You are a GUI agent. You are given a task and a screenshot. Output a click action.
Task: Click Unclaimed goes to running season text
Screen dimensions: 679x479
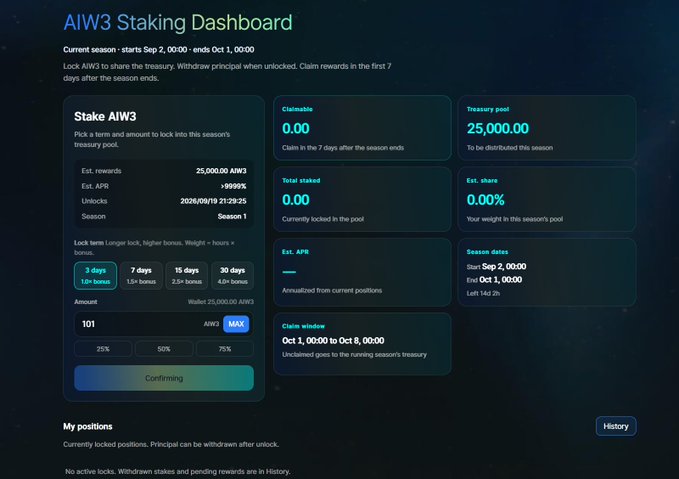354,355
